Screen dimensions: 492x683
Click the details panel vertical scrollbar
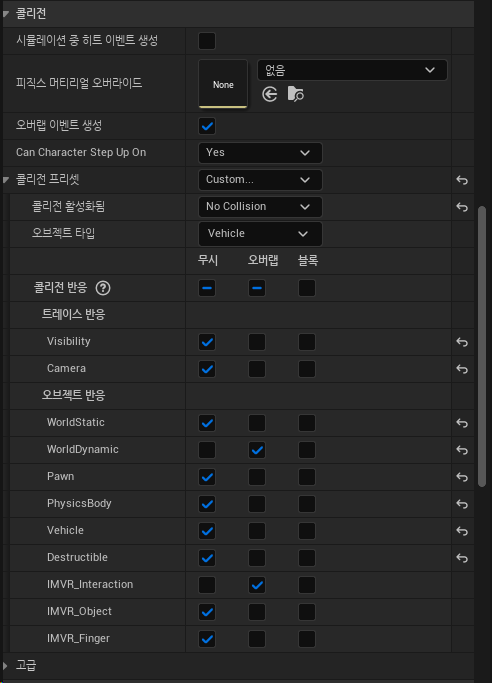click(482, 346)
